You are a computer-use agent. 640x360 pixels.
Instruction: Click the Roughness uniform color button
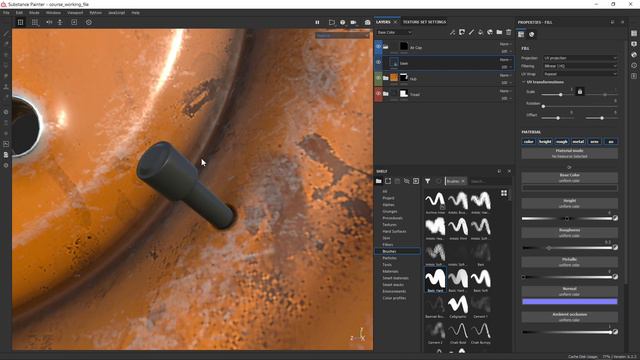(569, 233)
